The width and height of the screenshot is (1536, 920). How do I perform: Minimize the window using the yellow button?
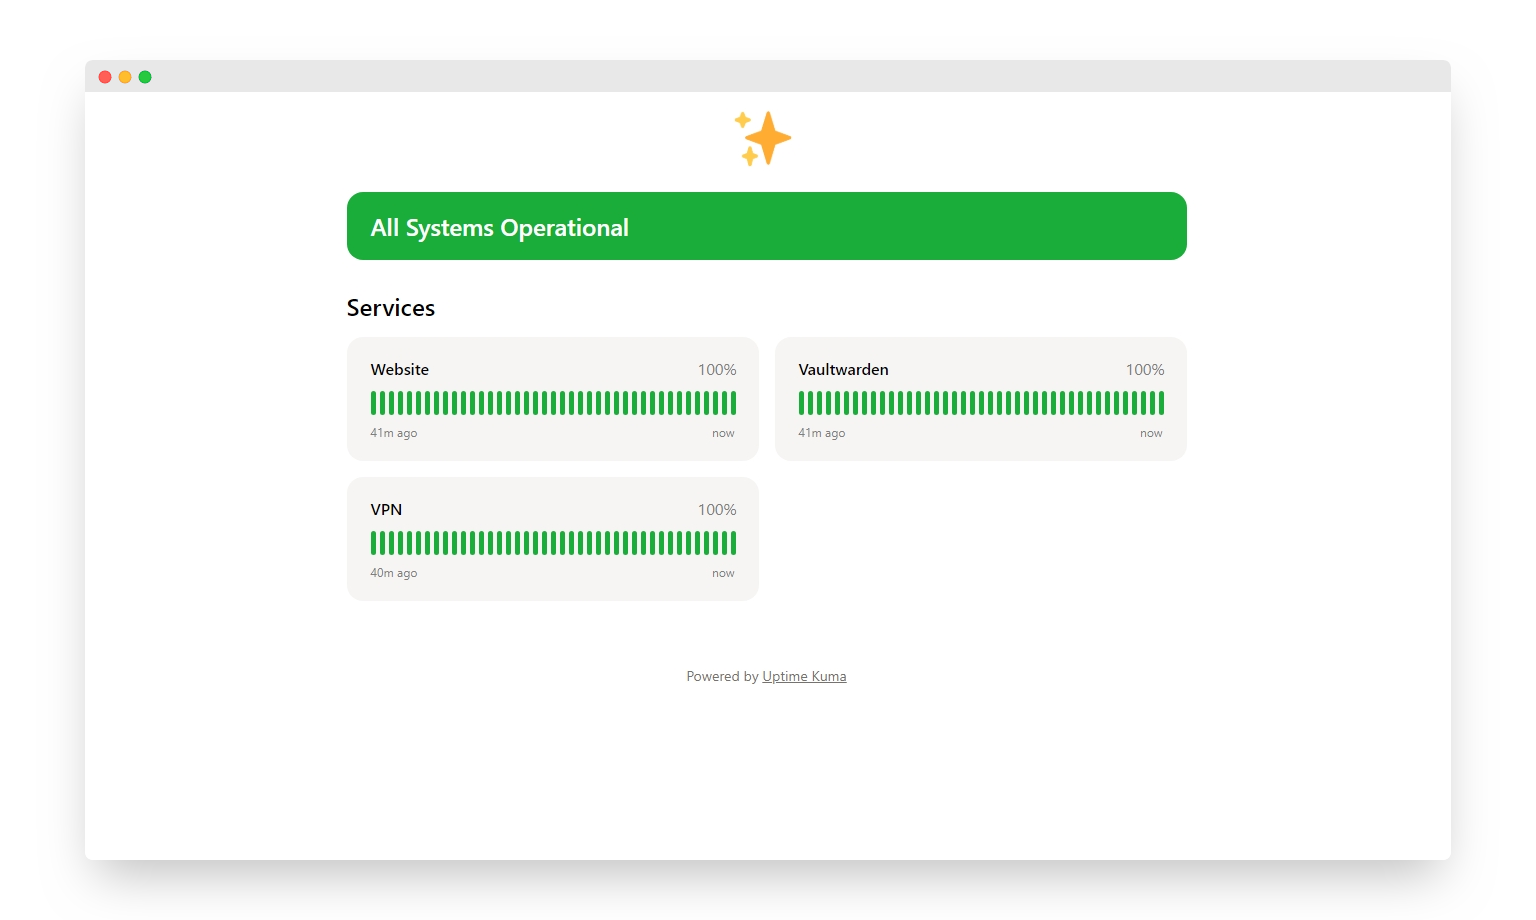(x=125, y=77)
